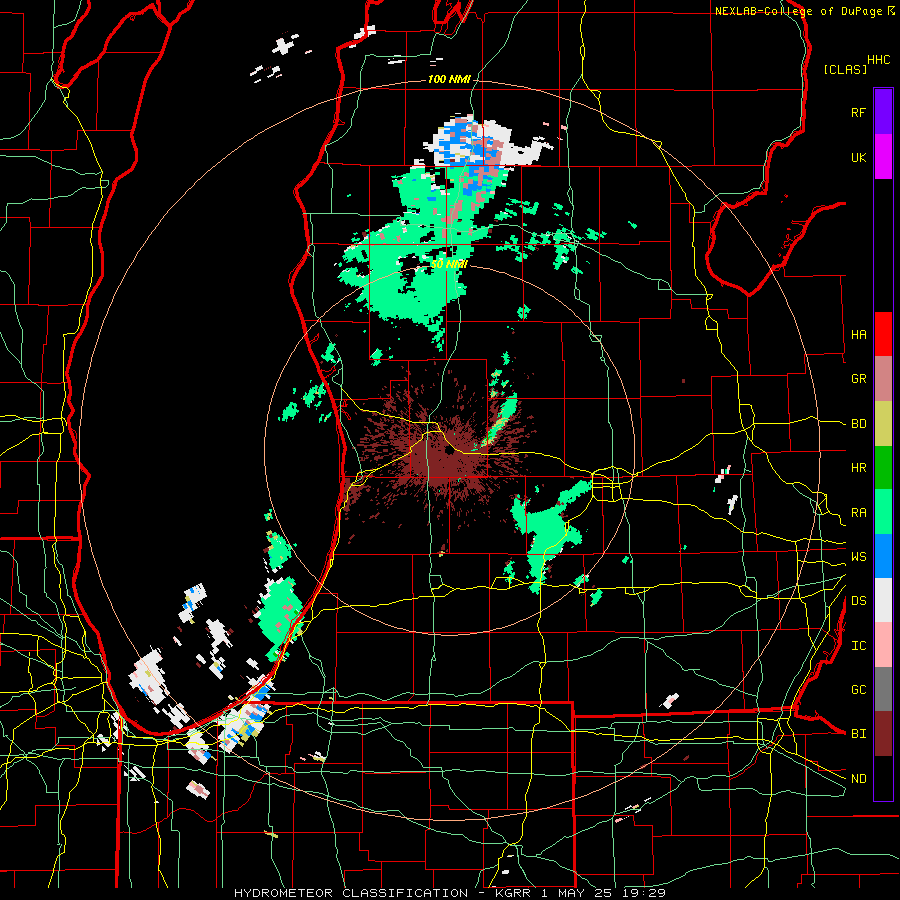Click the RF legend label
Screen dimensions: 900x900
coord(858,112)
